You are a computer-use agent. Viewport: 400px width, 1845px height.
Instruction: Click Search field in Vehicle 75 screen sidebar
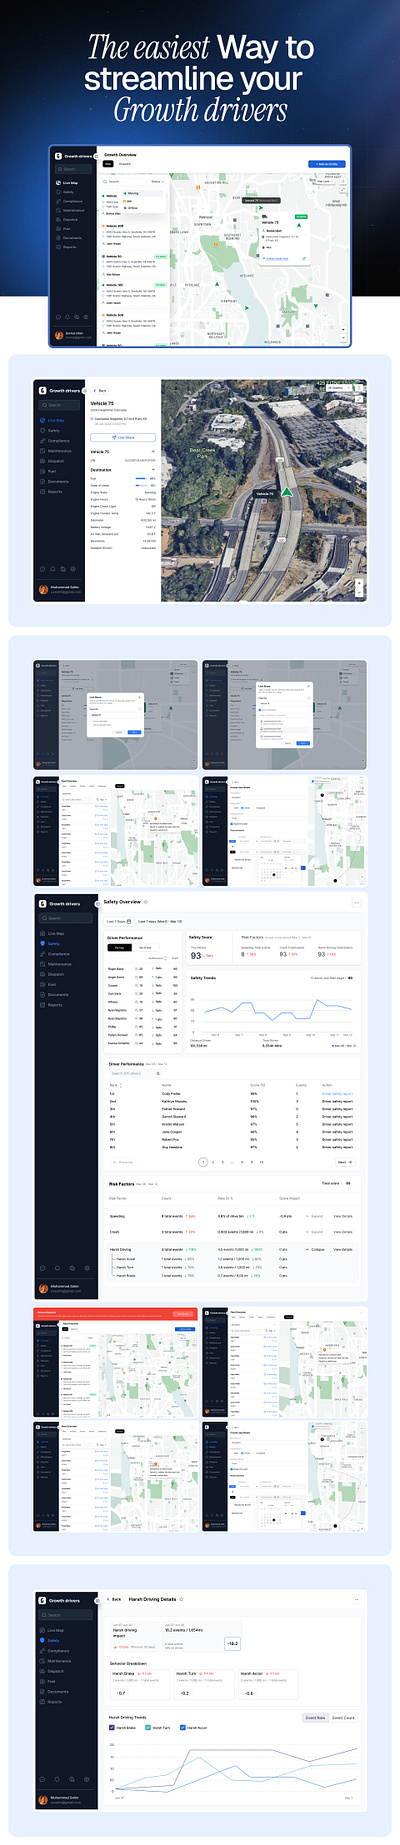[x=60, y=405]
